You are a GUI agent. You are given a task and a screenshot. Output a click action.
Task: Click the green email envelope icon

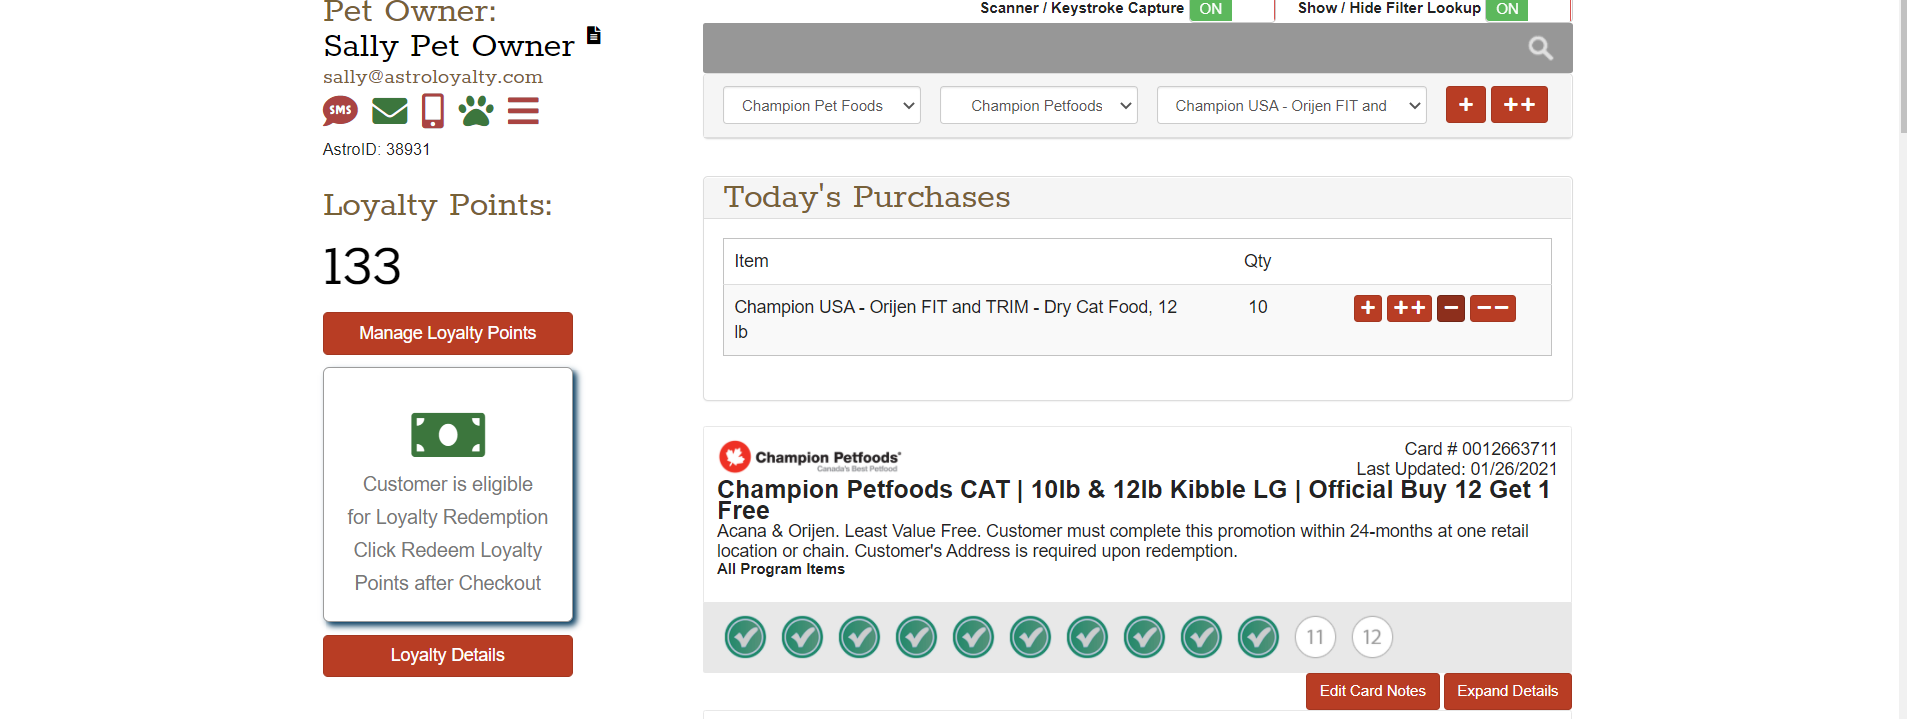click(389, 110)
